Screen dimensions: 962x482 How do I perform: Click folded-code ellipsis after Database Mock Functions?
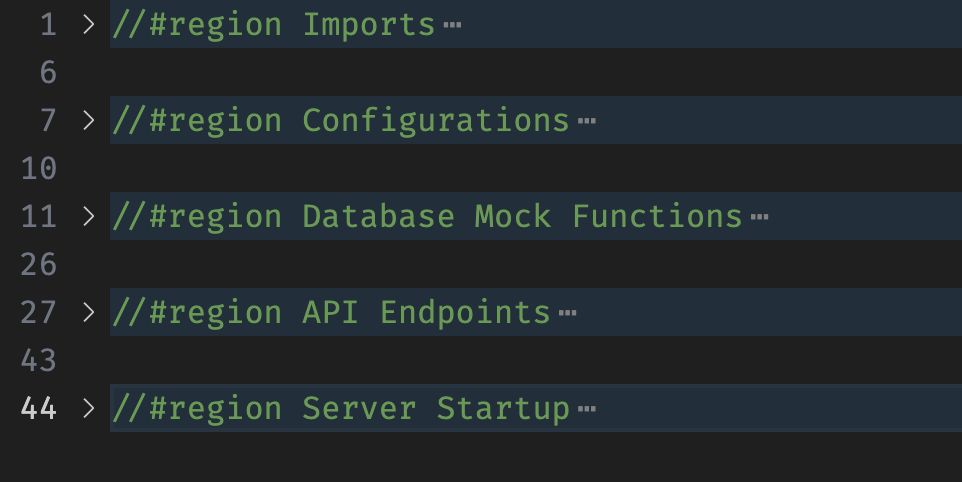[x=759, y=217]
